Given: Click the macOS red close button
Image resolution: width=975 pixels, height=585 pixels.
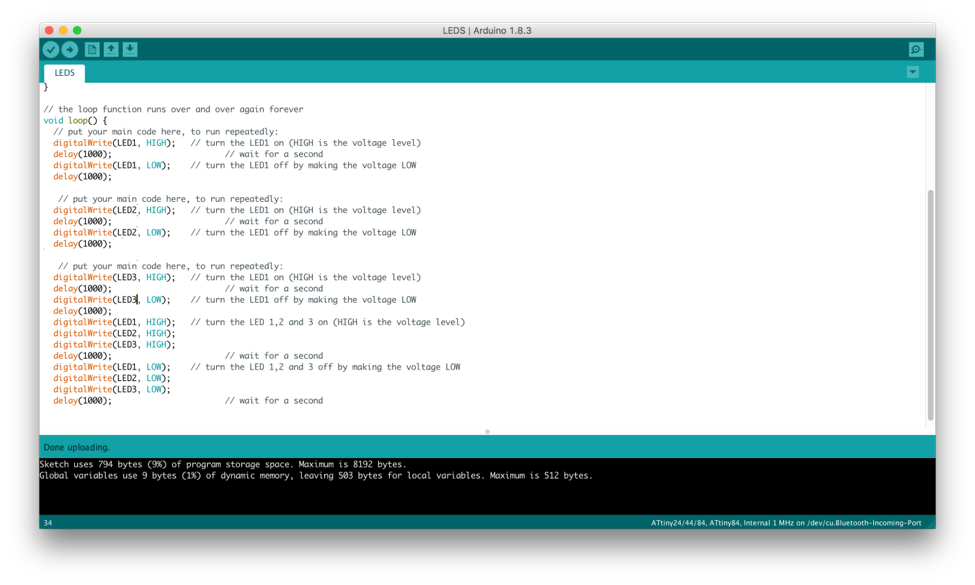Looking at the screenshot, I should coord(49,30).
